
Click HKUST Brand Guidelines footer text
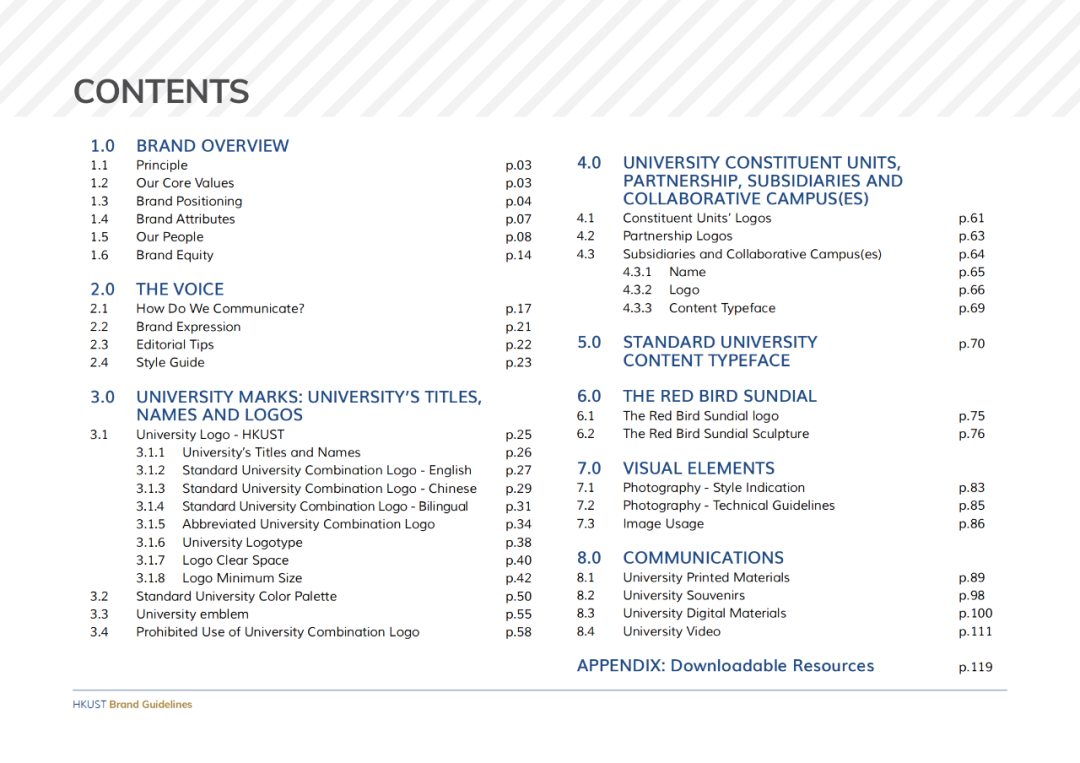pos(132,704)
